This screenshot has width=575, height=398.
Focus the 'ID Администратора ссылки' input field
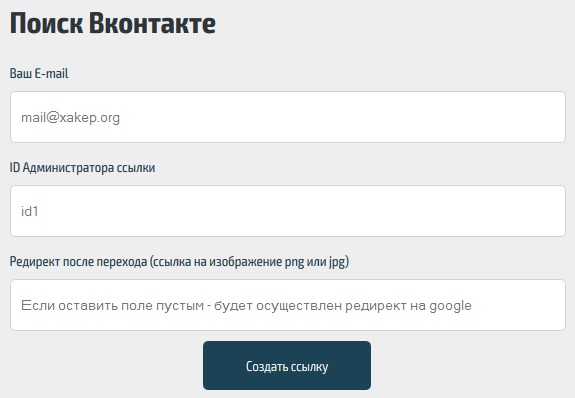pyautogui.click(x=288, y=211)
